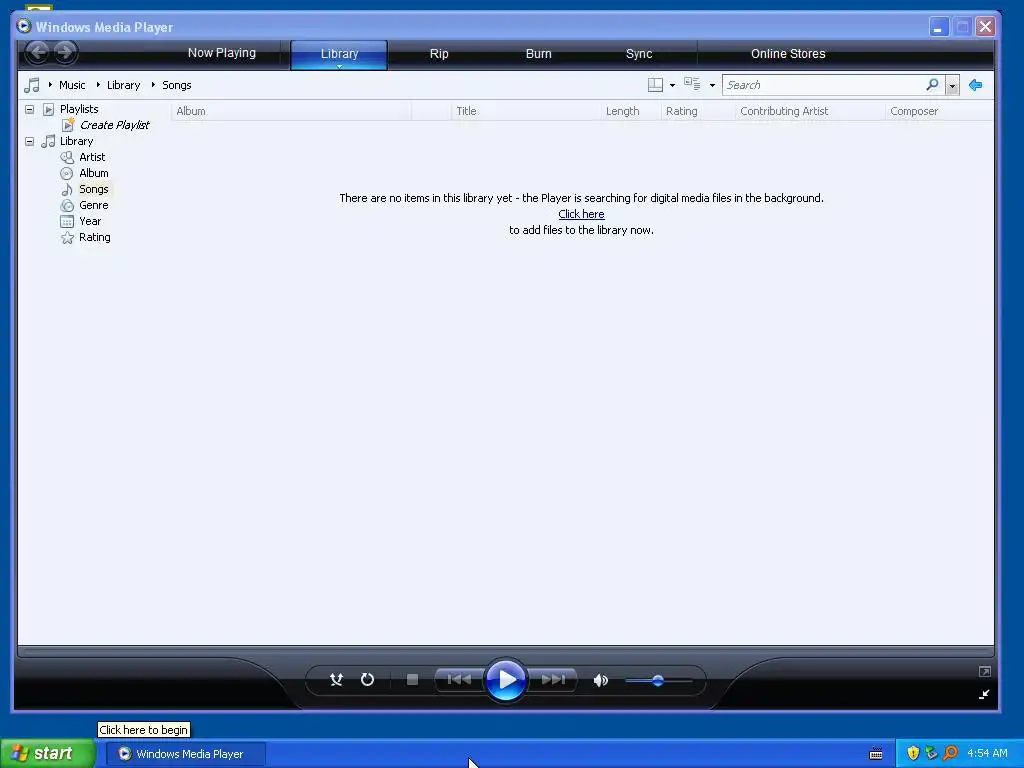This screenshot has width=1024, height=768.
Task: Click the Previous track button
Action: [459, 680]
